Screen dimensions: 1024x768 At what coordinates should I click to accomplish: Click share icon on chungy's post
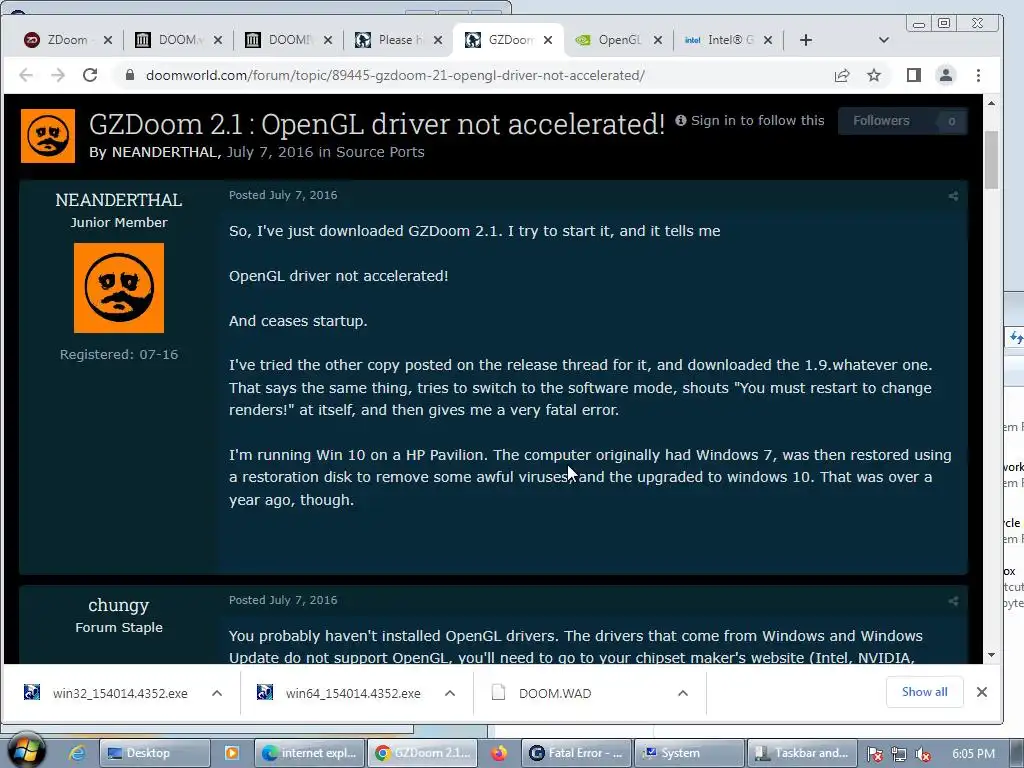[953, 601]
